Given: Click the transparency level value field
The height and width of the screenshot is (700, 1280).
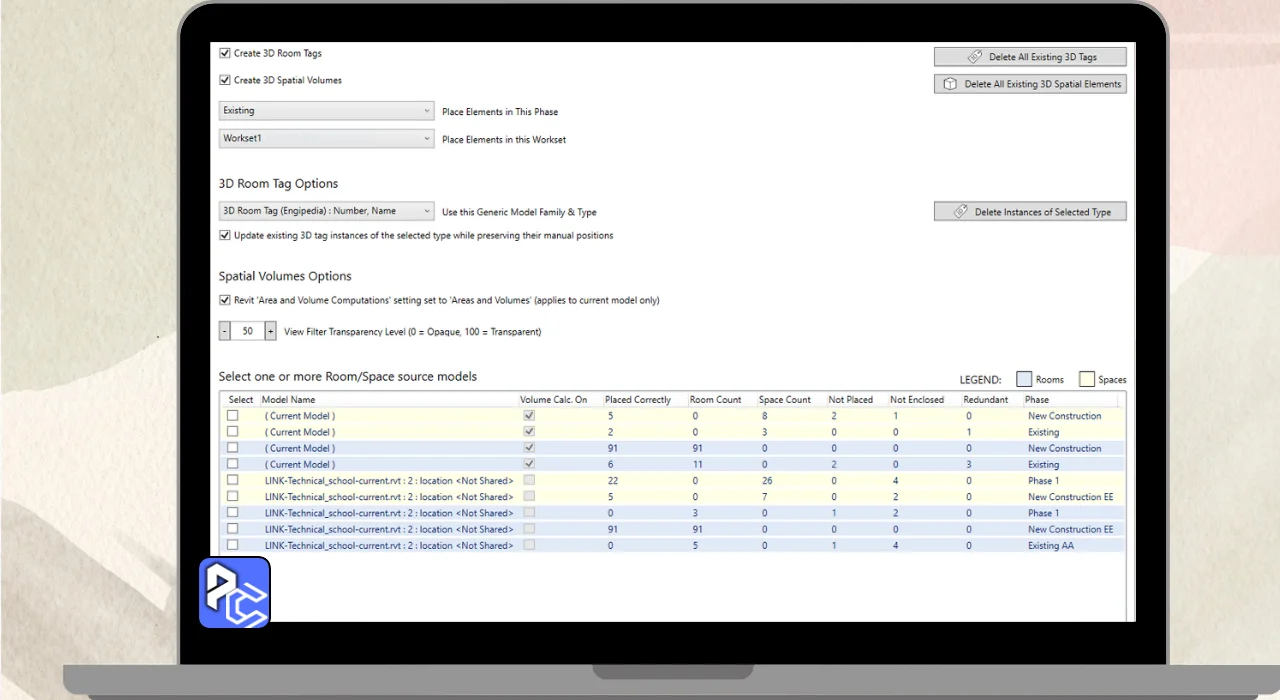Looking at the screenshot, I should click(x=247, y=331).
